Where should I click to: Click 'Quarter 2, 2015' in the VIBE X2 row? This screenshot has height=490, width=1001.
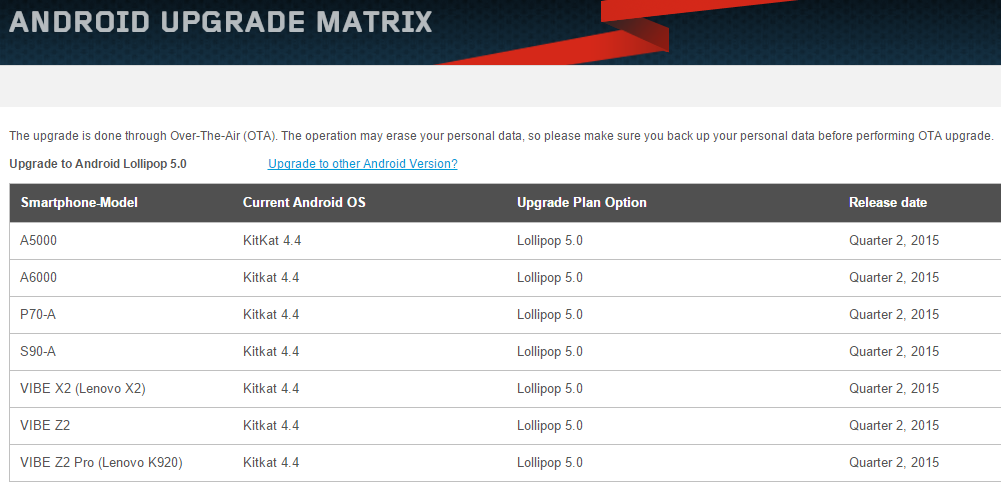point(894,389)
